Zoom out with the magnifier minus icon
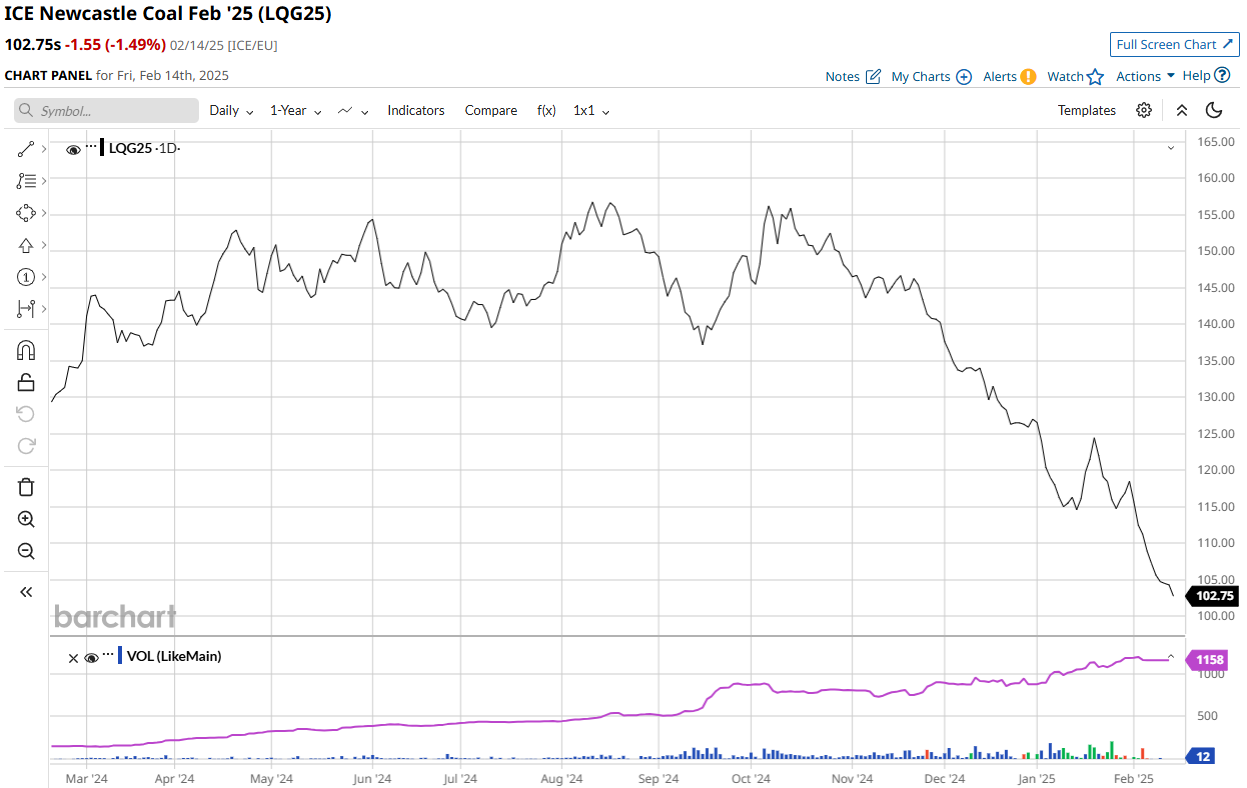Screen dimensions: 1247x788 26,551
